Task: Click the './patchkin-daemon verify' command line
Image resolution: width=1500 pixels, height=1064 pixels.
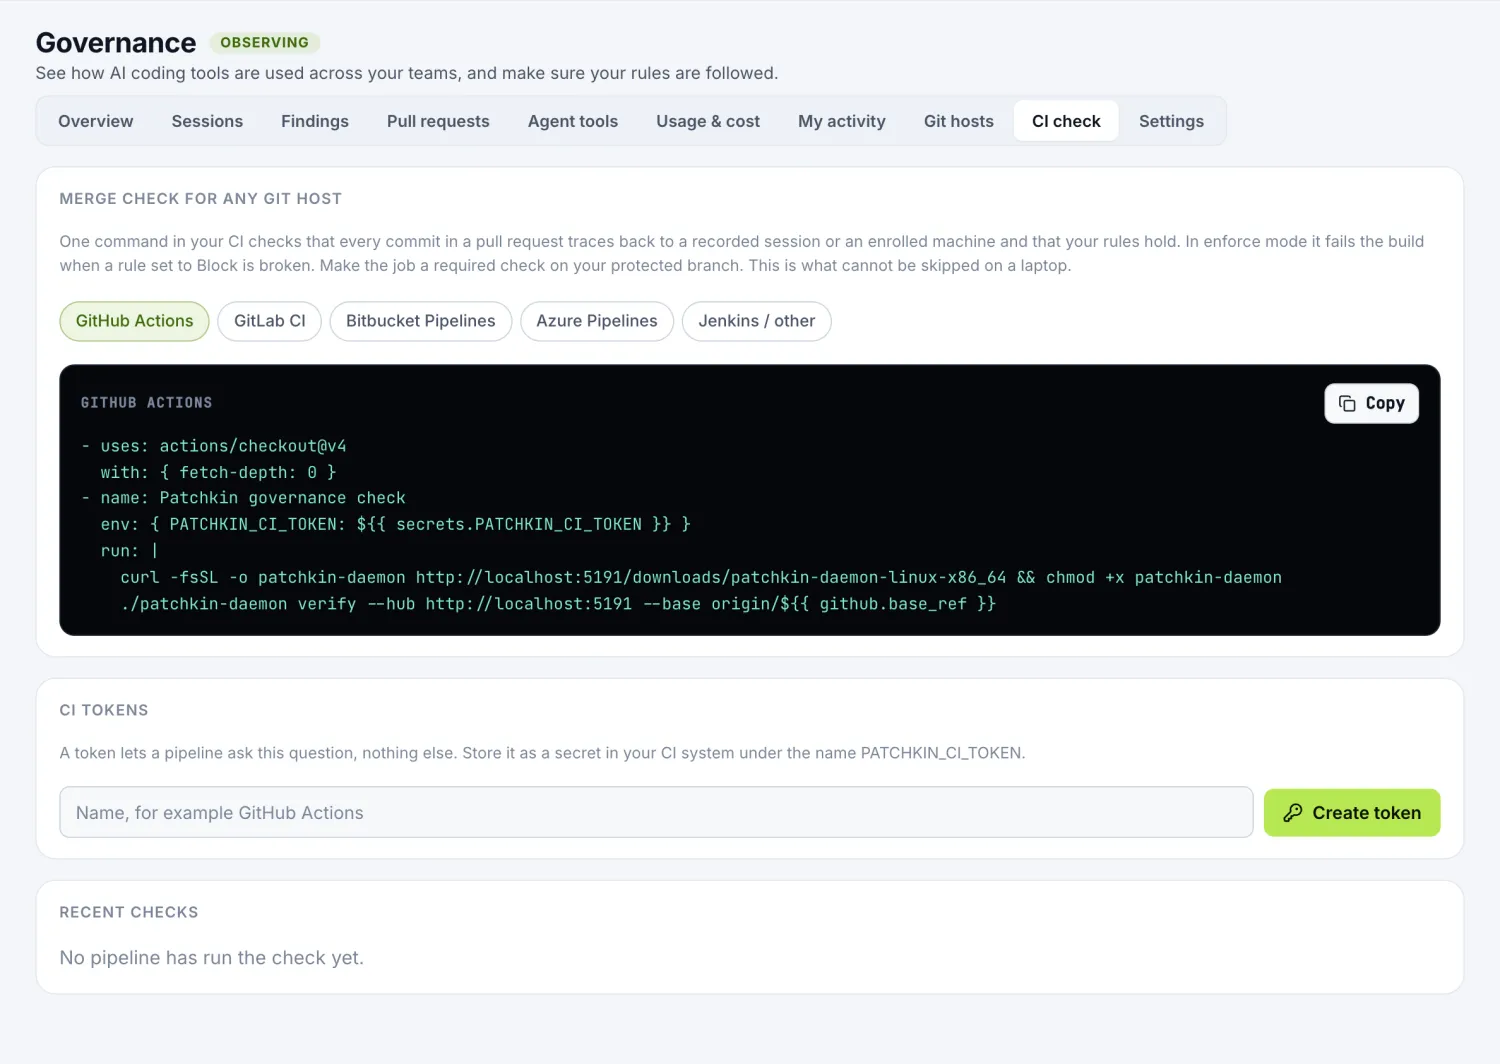Action: (x=558, y=604)
